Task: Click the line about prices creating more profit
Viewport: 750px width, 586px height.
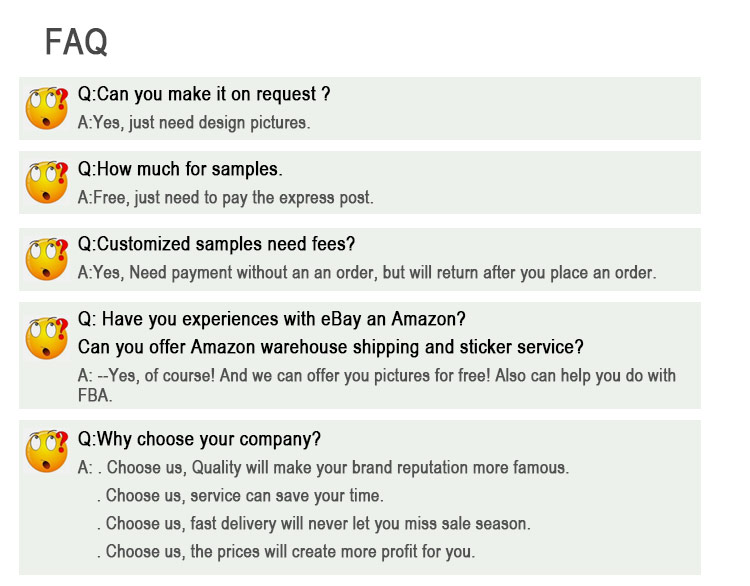Action: (x=286, y=551)
